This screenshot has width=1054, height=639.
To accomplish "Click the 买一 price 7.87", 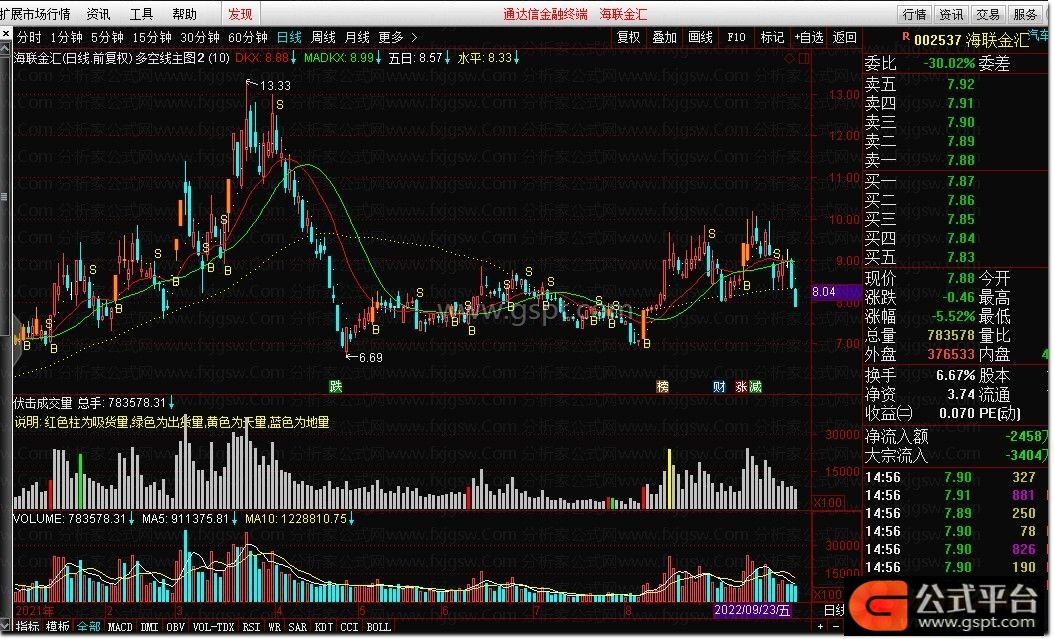I will pos(961,181).
